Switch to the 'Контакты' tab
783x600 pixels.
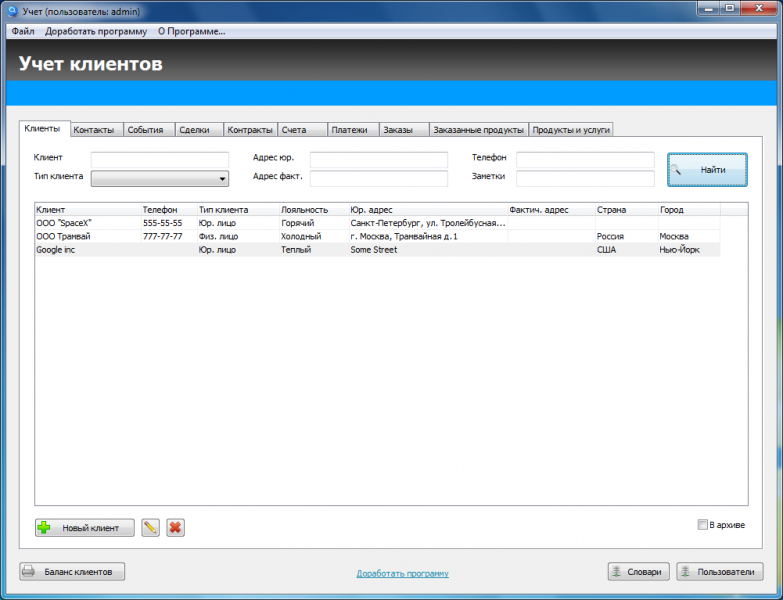click(x=96, y=130)
